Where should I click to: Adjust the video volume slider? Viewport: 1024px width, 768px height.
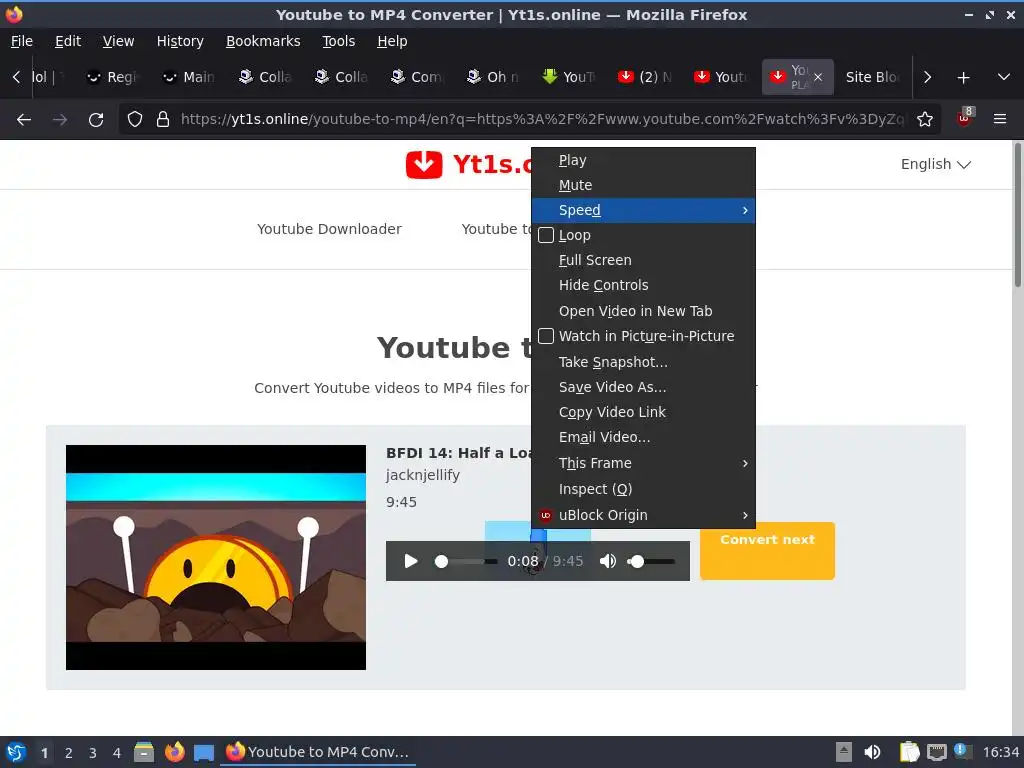point(651,561)
